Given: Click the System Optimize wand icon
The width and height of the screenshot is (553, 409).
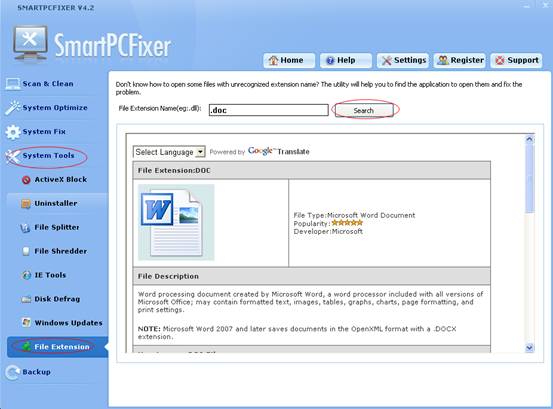Looking at the screenshot, I should click(x=13, y=108).
